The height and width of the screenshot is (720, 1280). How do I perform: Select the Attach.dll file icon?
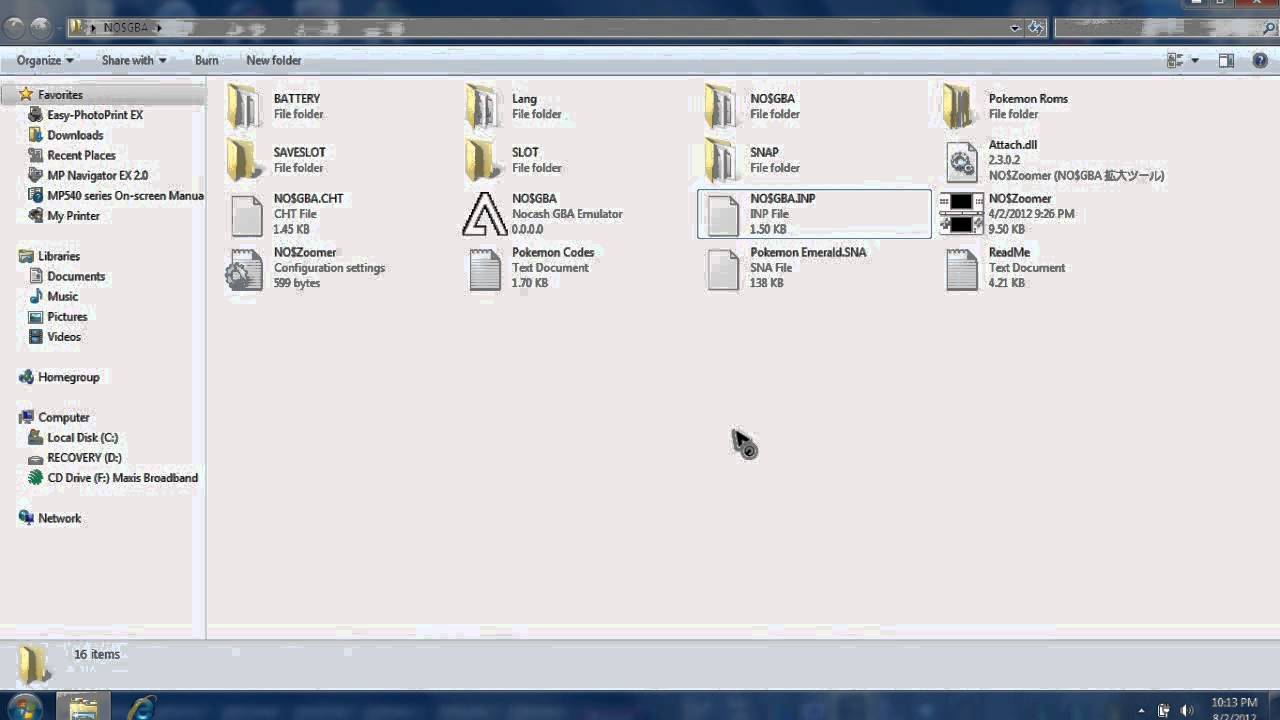[961, 161]
